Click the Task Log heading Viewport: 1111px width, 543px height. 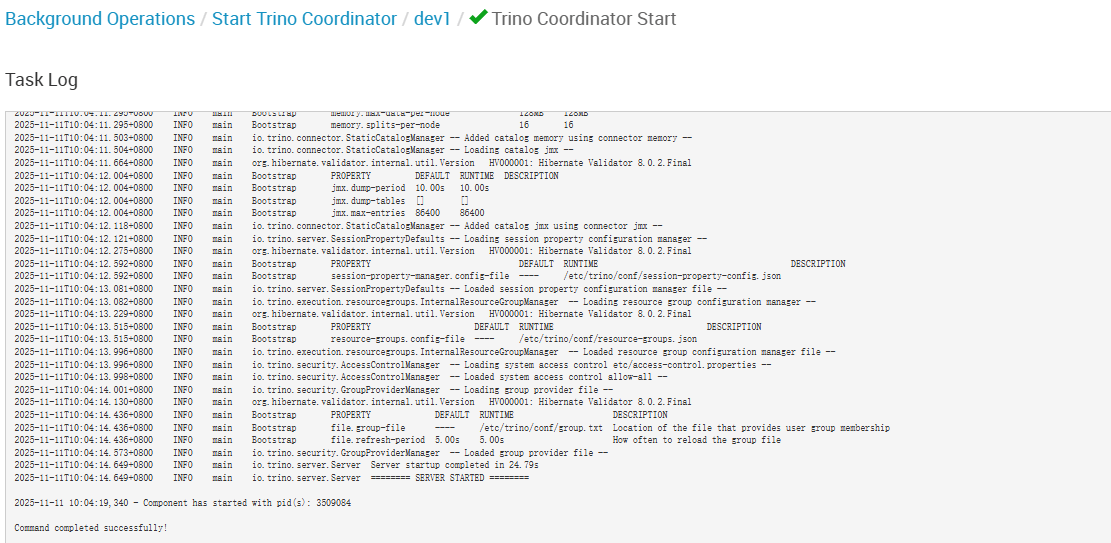click(x=41, y=80)
